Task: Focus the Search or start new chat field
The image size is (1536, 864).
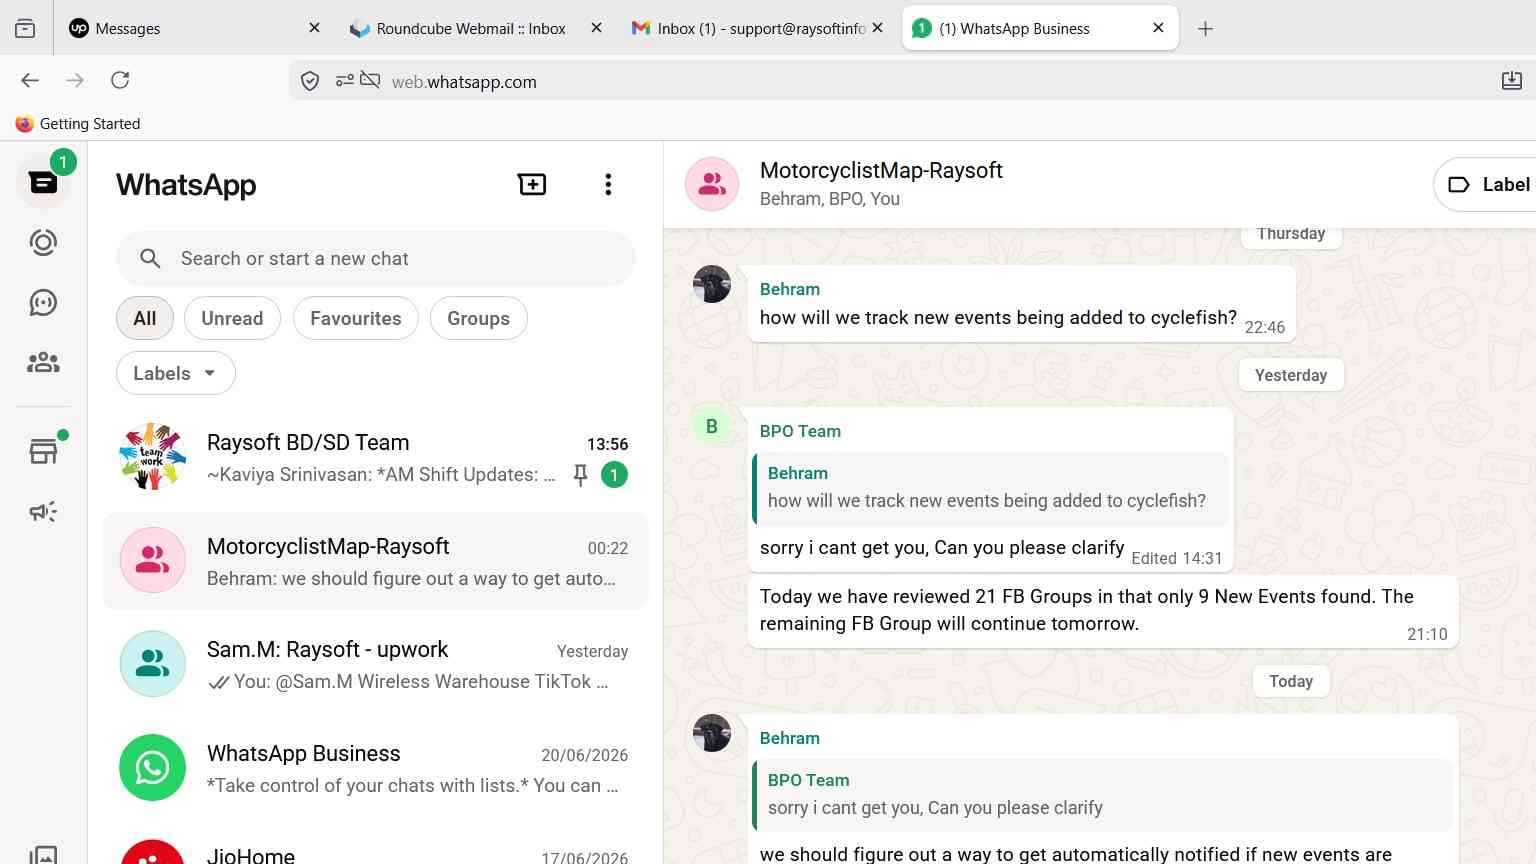Action: [x=376, y=258]
